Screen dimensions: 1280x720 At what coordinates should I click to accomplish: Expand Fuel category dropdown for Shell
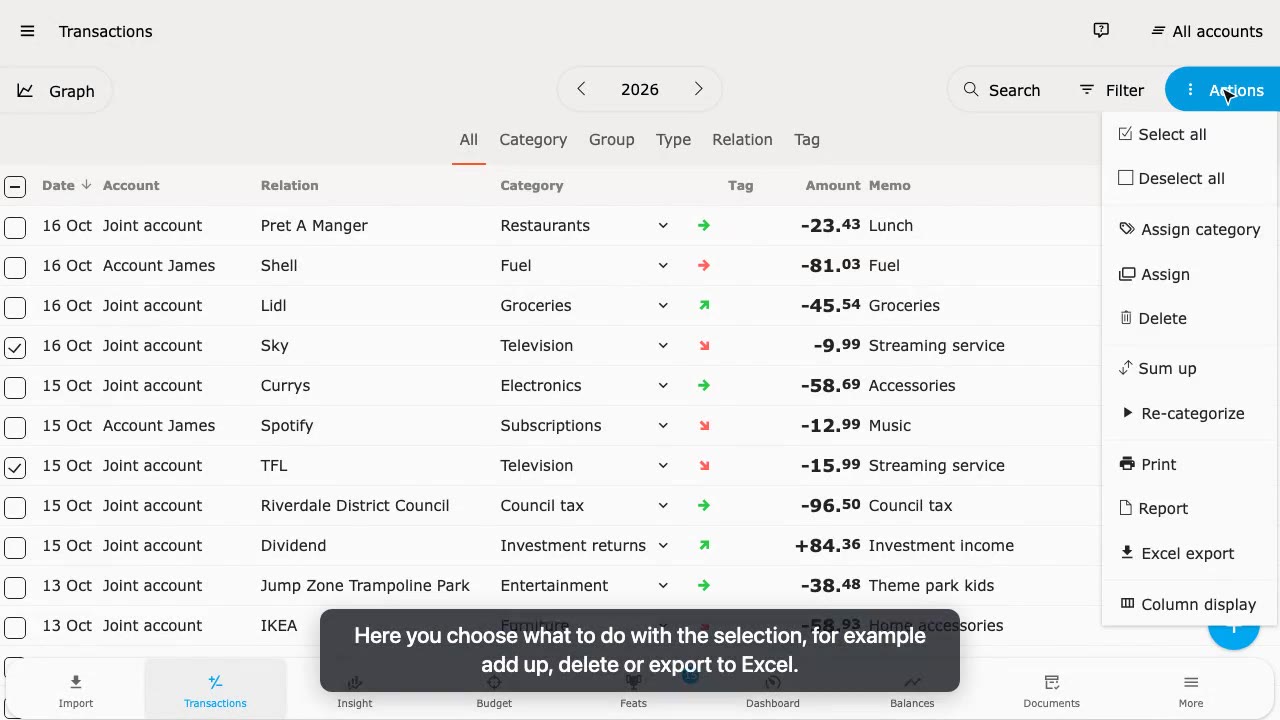[x=663, y=266]
